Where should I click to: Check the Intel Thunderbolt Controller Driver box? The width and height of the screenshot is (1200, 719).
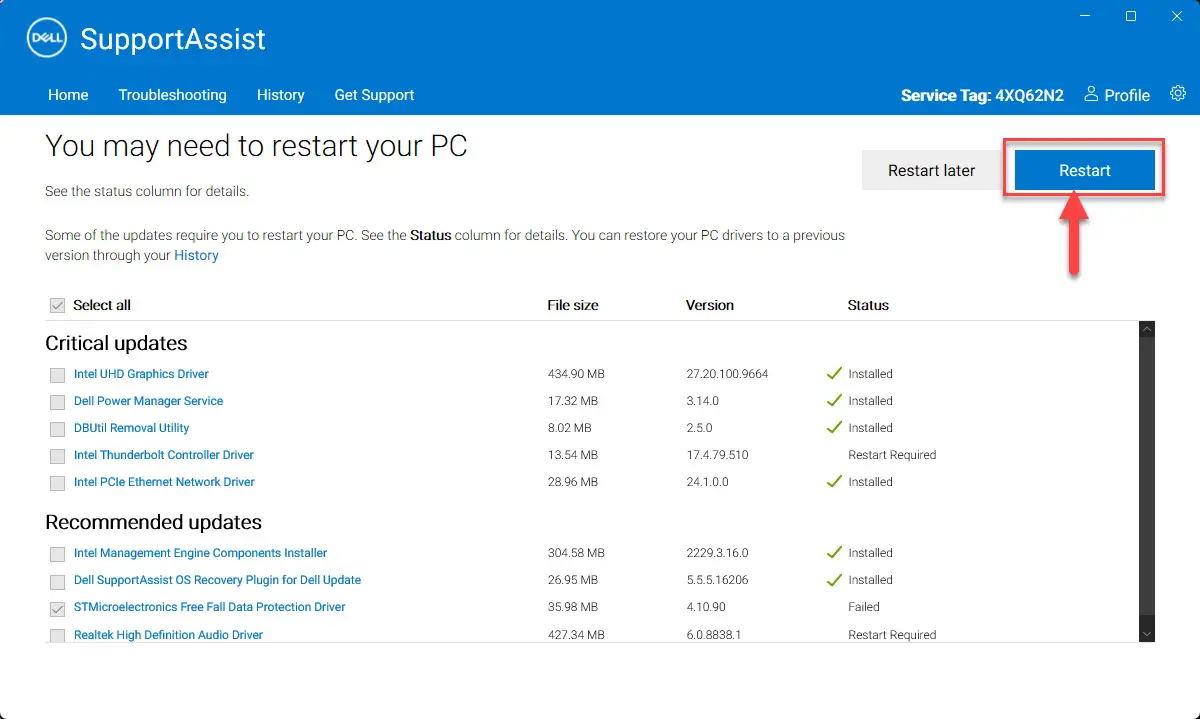click(x=57, y=456)
